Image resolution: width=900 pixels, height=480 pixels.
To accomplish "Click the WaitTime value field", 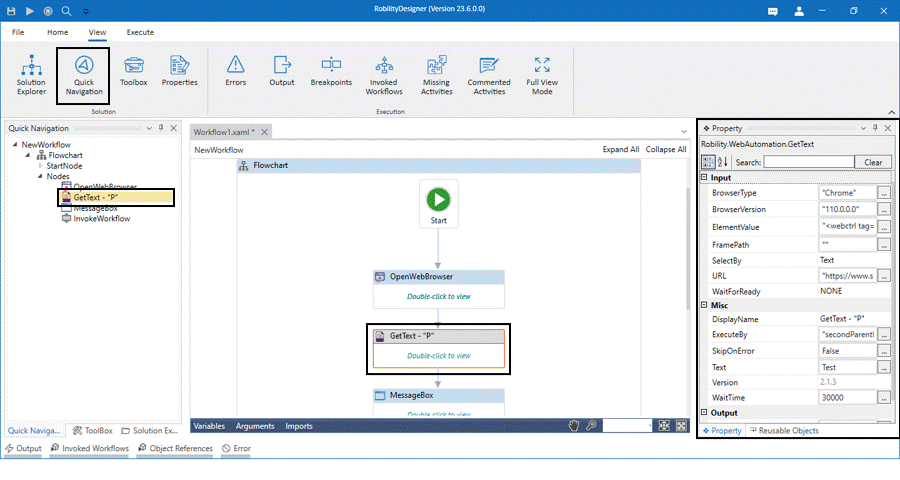I will pyautogui.click(x=847, y=397).
